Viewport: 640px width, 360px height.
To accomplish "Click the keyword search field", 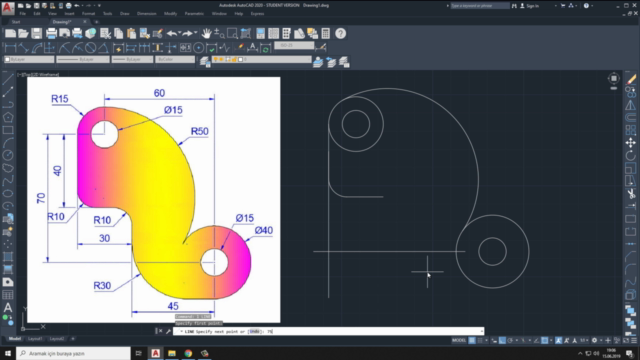I will tap(480, 6).
